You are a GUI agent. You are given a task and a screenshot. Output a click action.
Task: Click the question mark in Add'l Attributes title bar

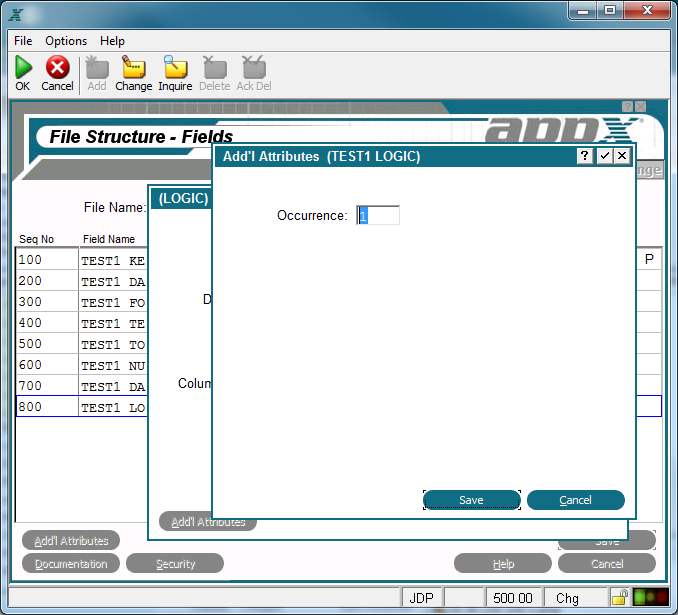tap(585, 156)
